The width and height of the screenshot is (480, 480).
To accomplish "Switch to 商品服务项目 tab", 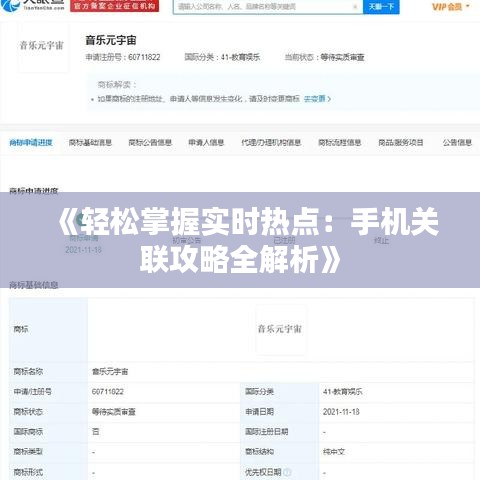I will [401, 143].
